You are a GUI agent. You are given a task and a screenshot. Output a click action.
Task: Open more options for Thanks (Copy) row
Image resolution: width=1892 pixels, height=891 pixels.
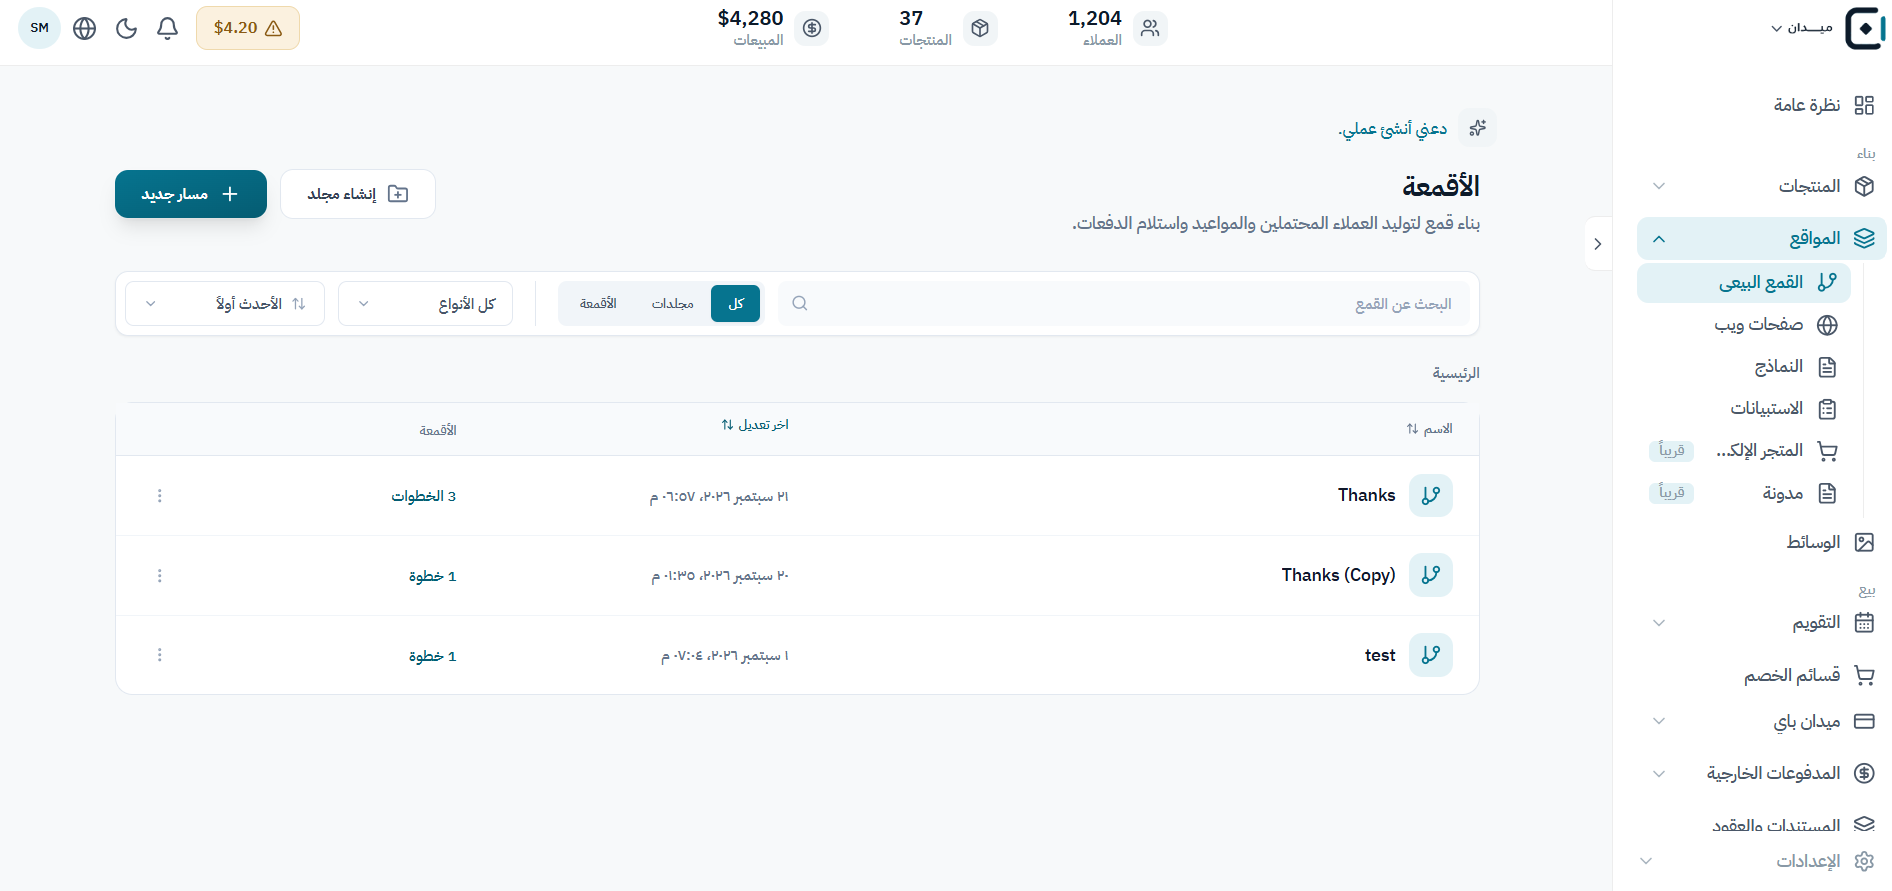[160, 576]
